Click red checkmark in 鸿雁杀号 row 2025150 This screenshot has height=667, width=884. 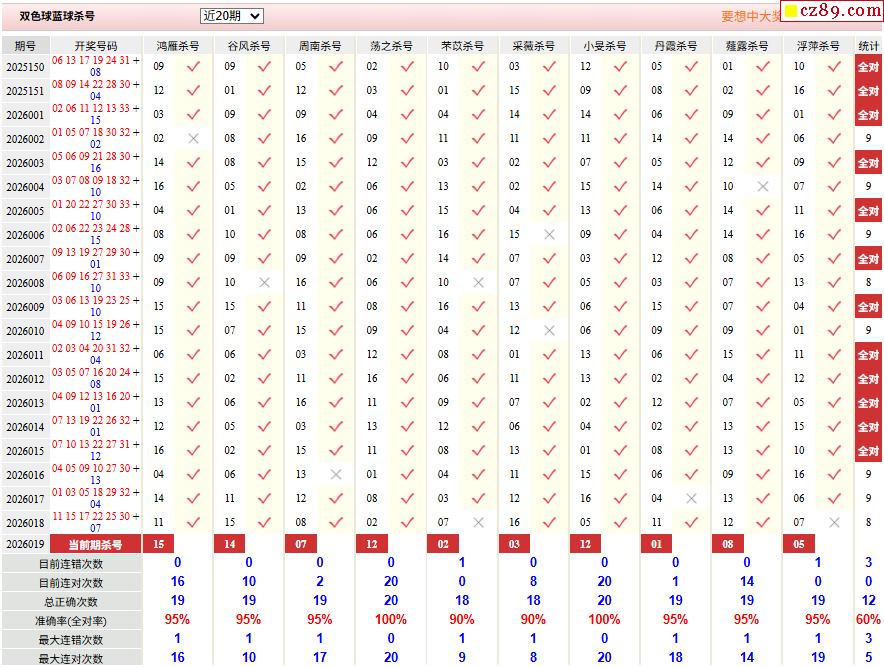click(193, 67)
